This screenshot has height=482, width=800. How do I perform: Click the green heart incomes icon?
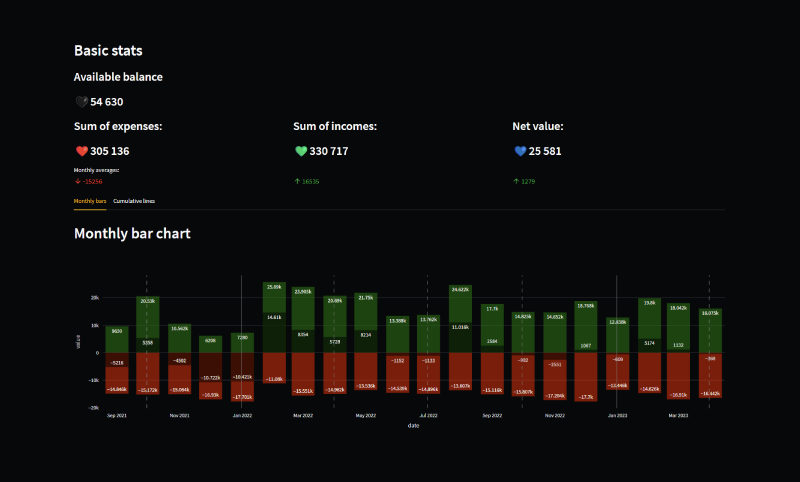click(x=300, y=151)
